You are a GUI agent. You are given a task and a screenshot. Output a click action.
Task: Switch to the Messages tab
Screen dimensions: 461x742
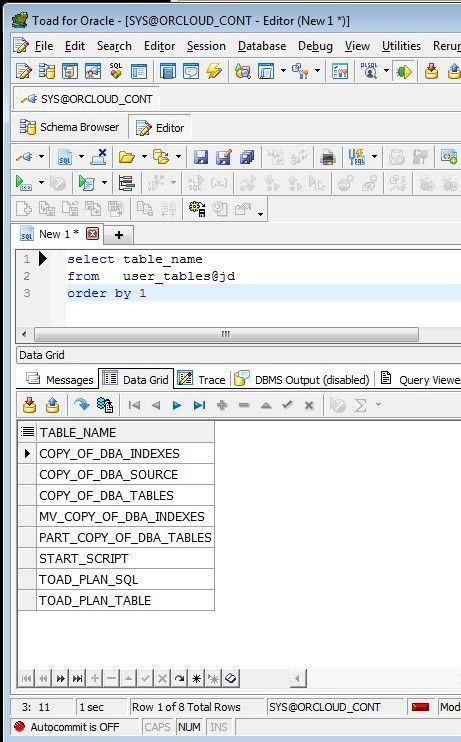tap(60, 380)
